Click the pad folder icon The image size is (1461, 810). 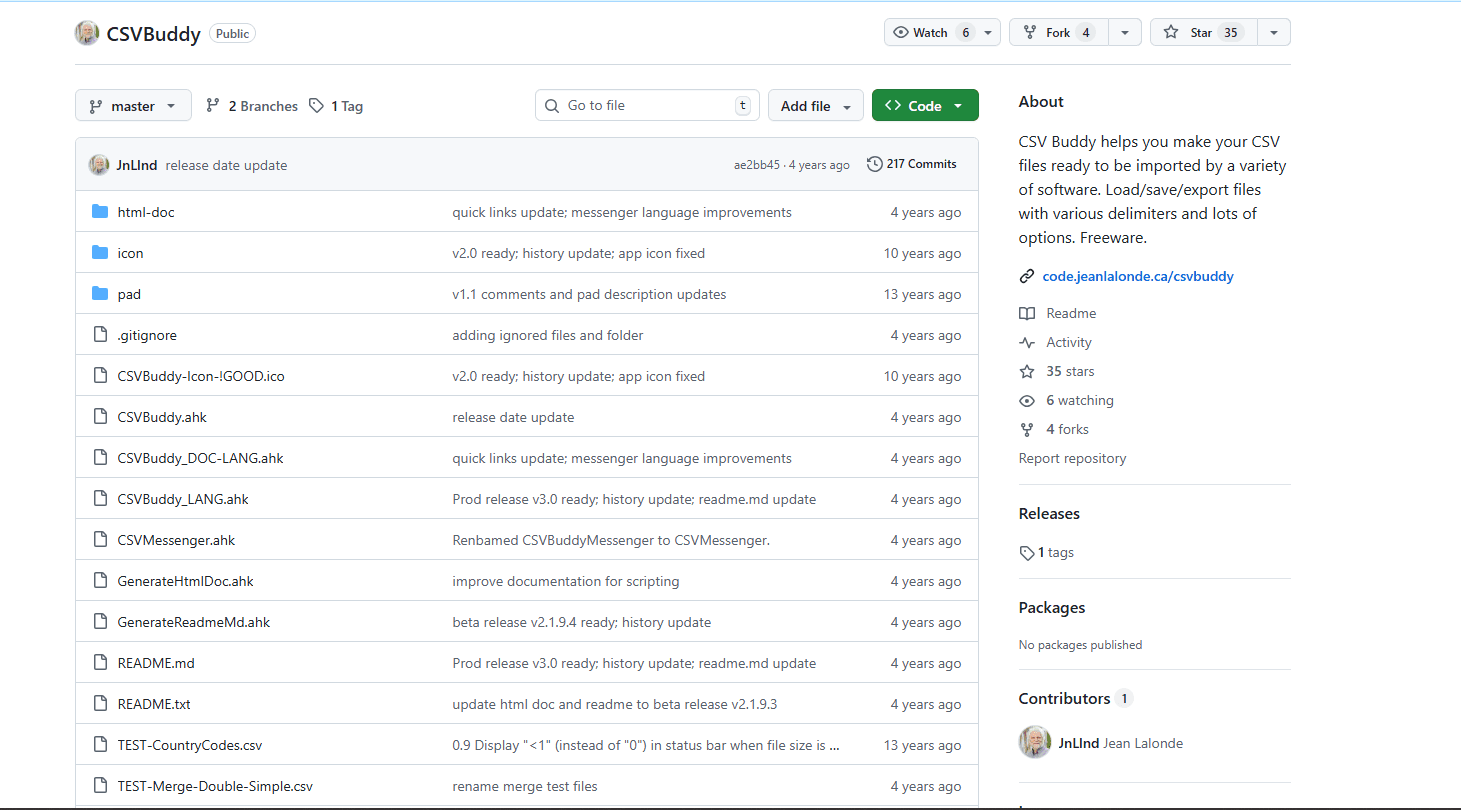[100, 294]
